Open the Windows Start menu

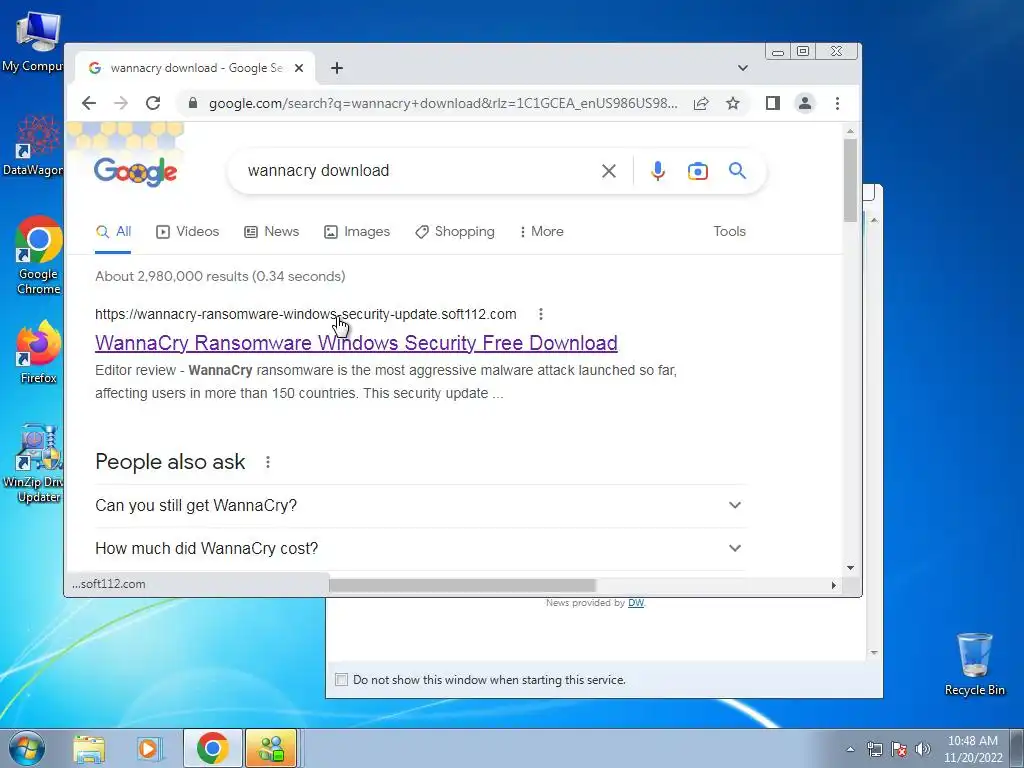(27, 748)
